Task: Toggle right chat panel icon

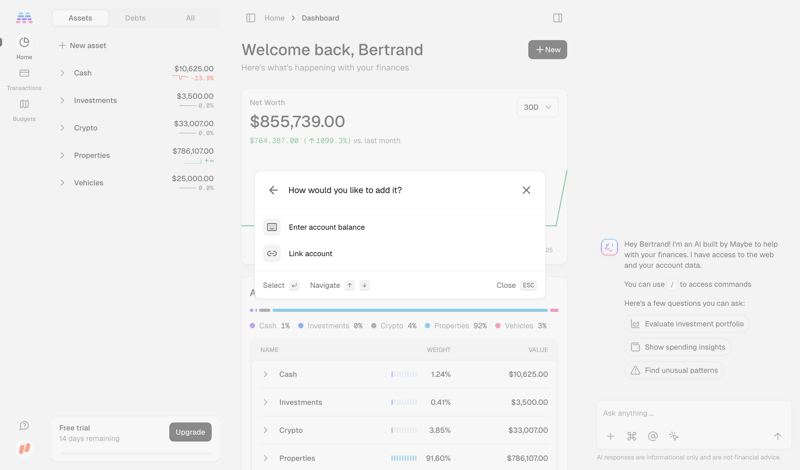Action: click(558, 18)
